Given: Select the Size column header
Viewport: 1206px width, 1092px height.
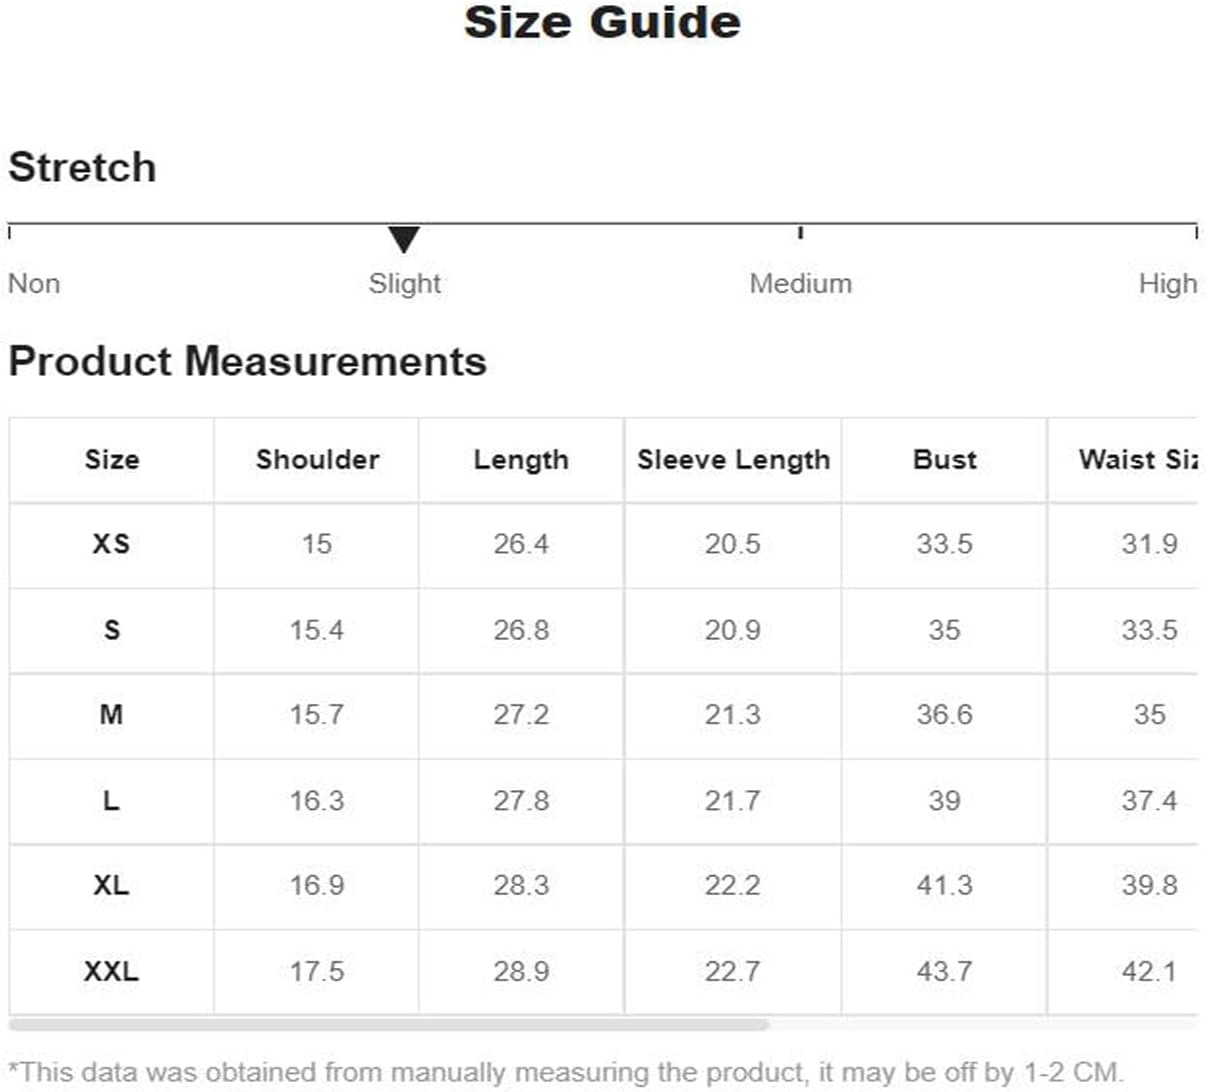Looking at the screenshot, I should point(111,460).
